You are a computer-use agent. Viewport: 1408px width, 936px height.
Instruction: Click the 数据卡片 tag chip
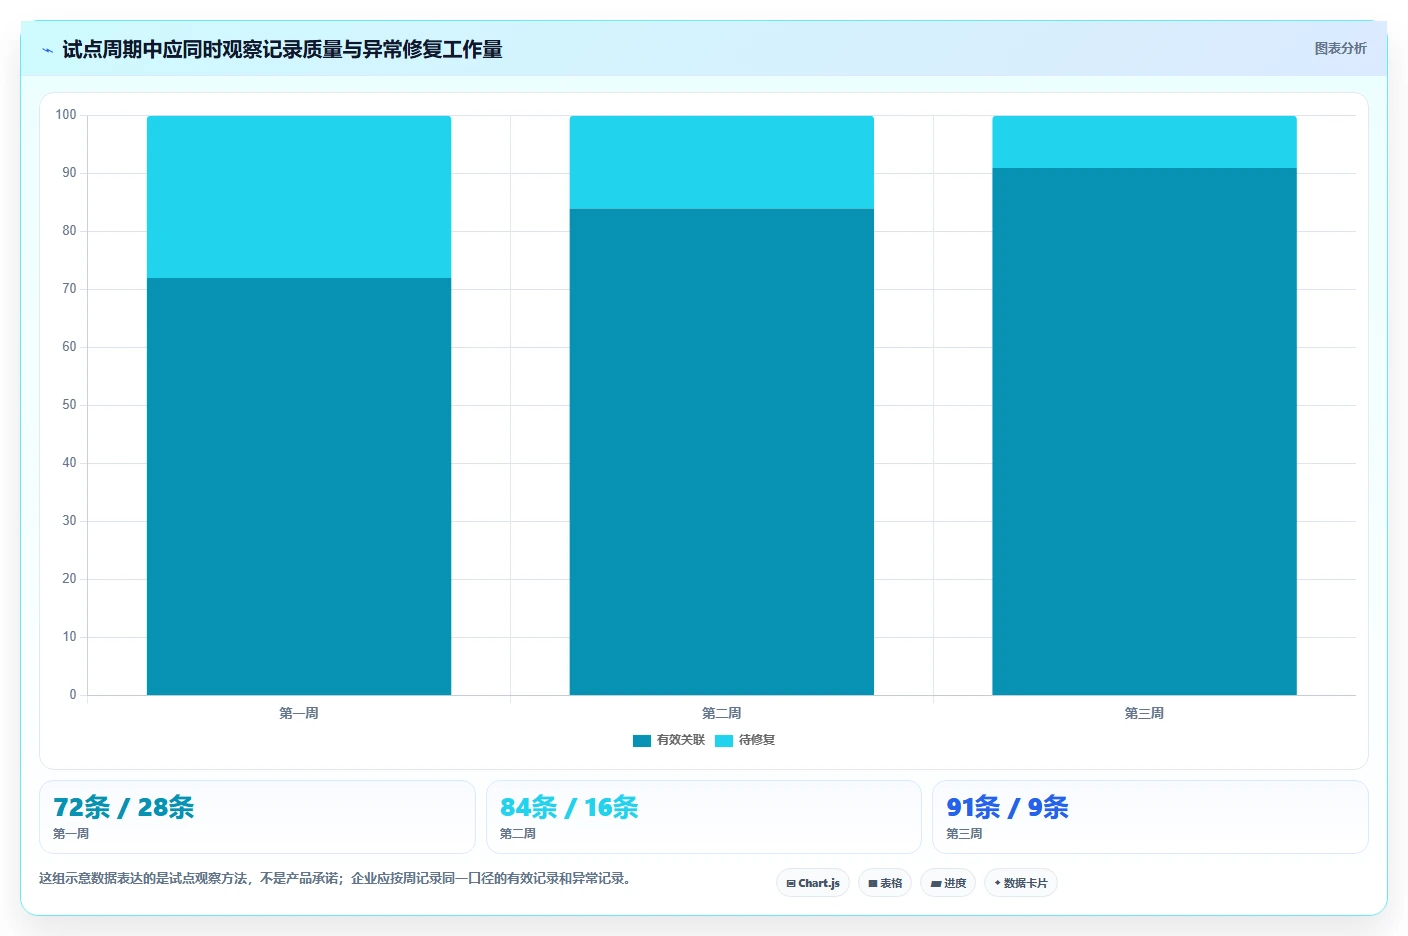(1021, 883)
